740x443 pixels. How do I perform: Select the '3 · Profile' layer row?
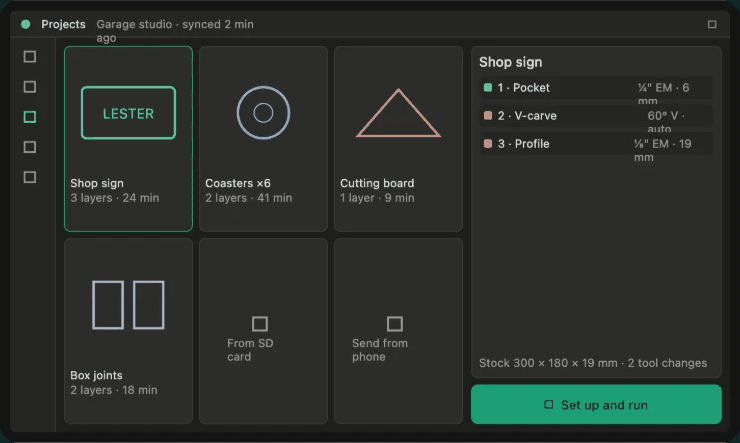tap(596, 144)
